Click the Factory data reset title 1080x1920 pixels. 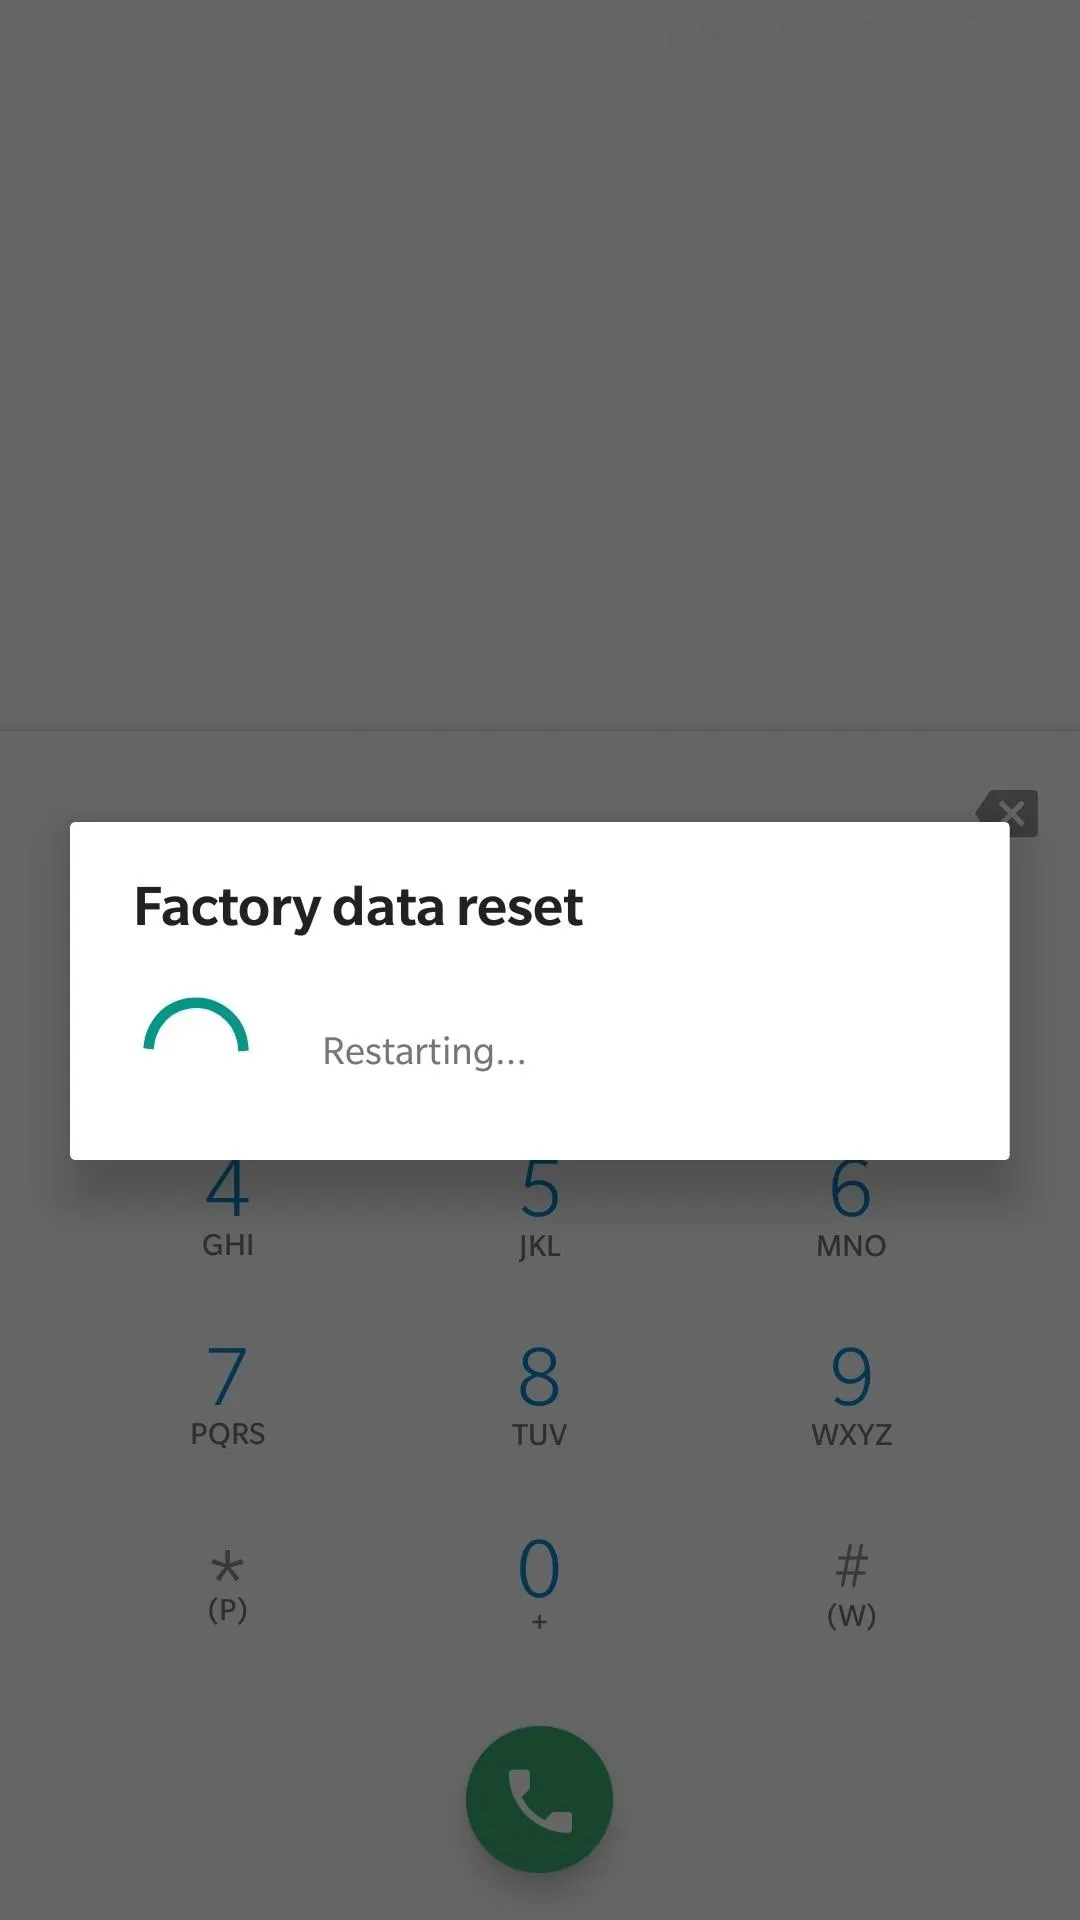pos(358,907)
